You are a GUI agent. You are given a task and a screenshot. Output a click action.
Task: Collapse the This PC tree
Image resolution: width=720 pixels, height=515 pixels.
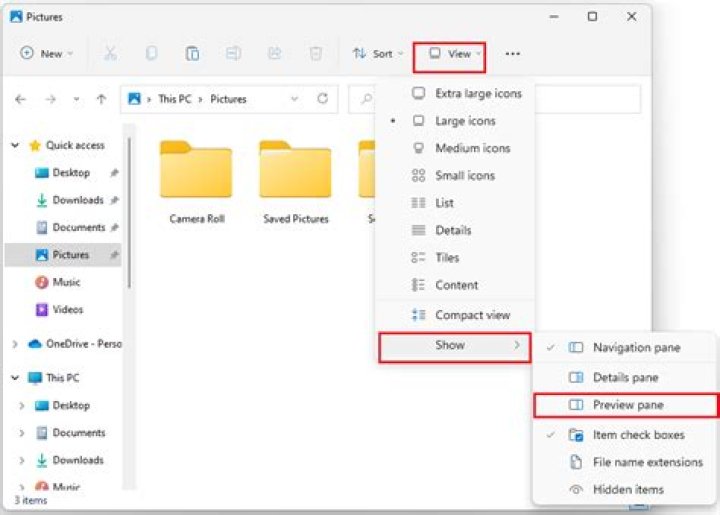[x=15, y=378]
